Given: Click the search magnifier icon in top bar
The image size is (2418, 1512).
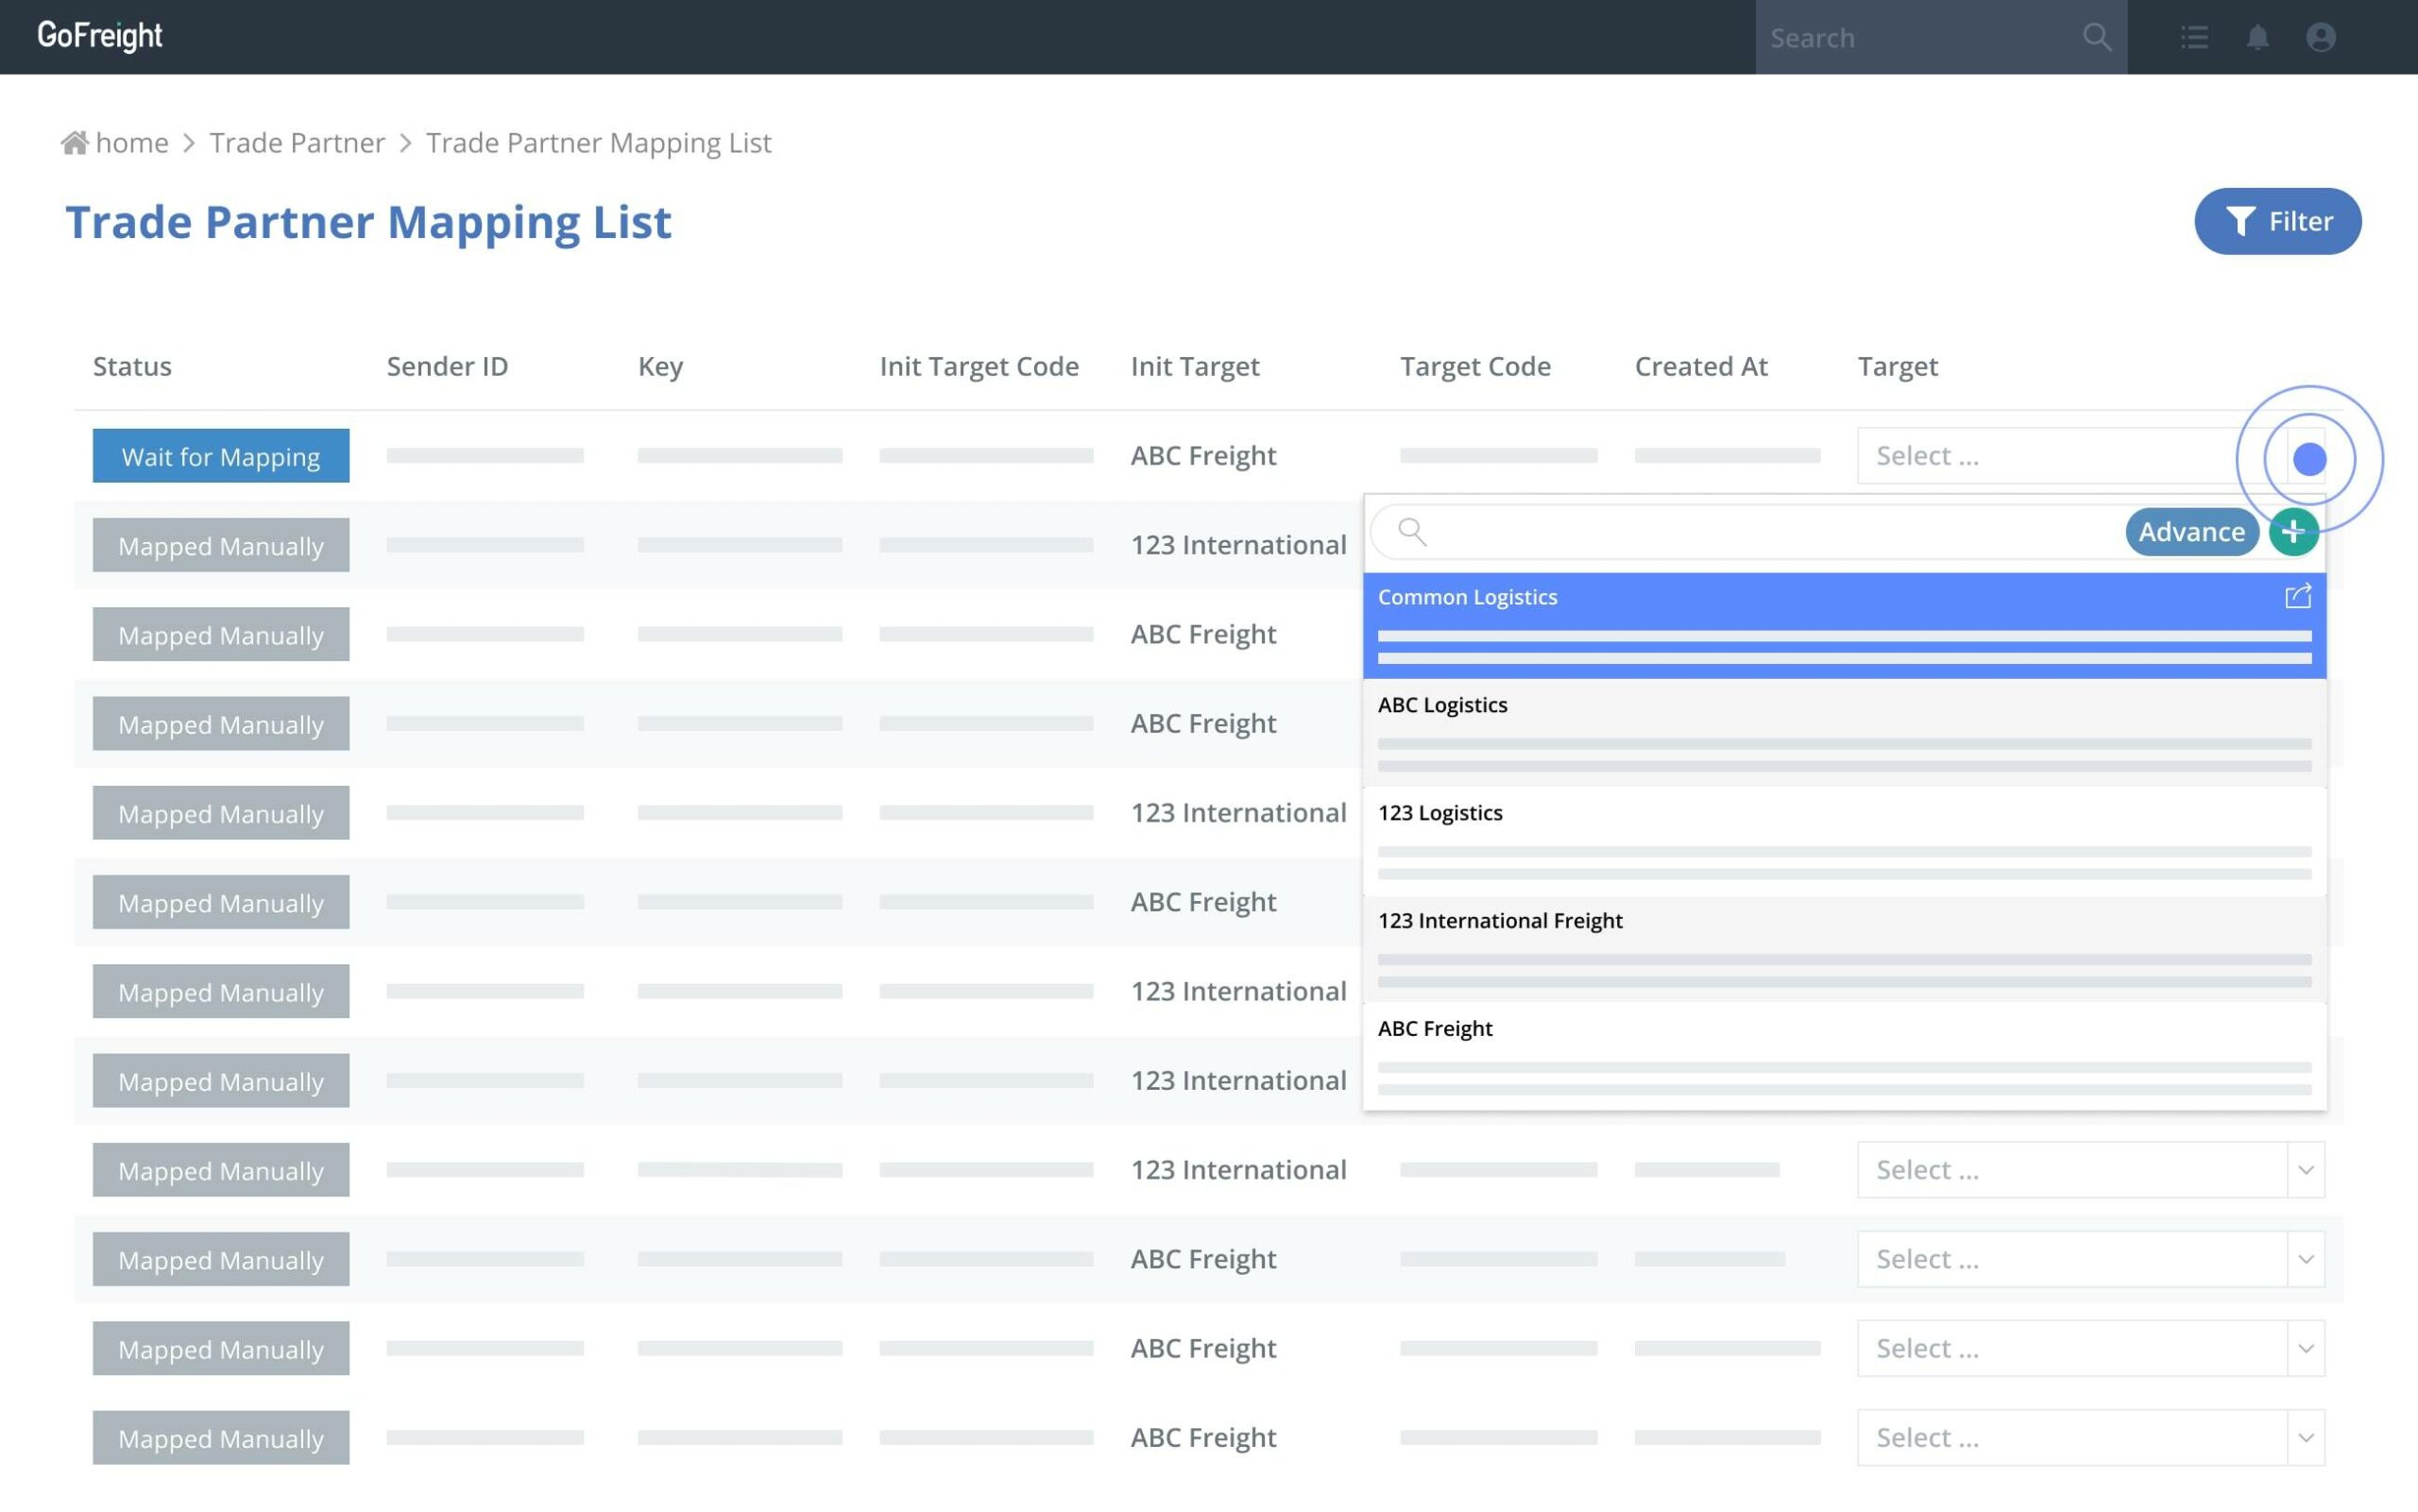Looking at the screenshot, I should [2097, 37].
